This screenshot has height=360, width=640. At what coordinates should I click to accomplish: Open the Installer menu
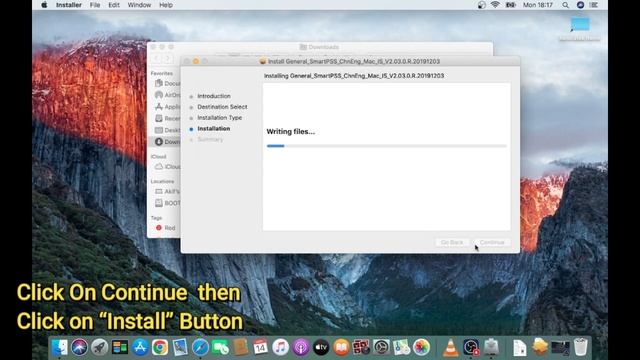pos(69,5)
